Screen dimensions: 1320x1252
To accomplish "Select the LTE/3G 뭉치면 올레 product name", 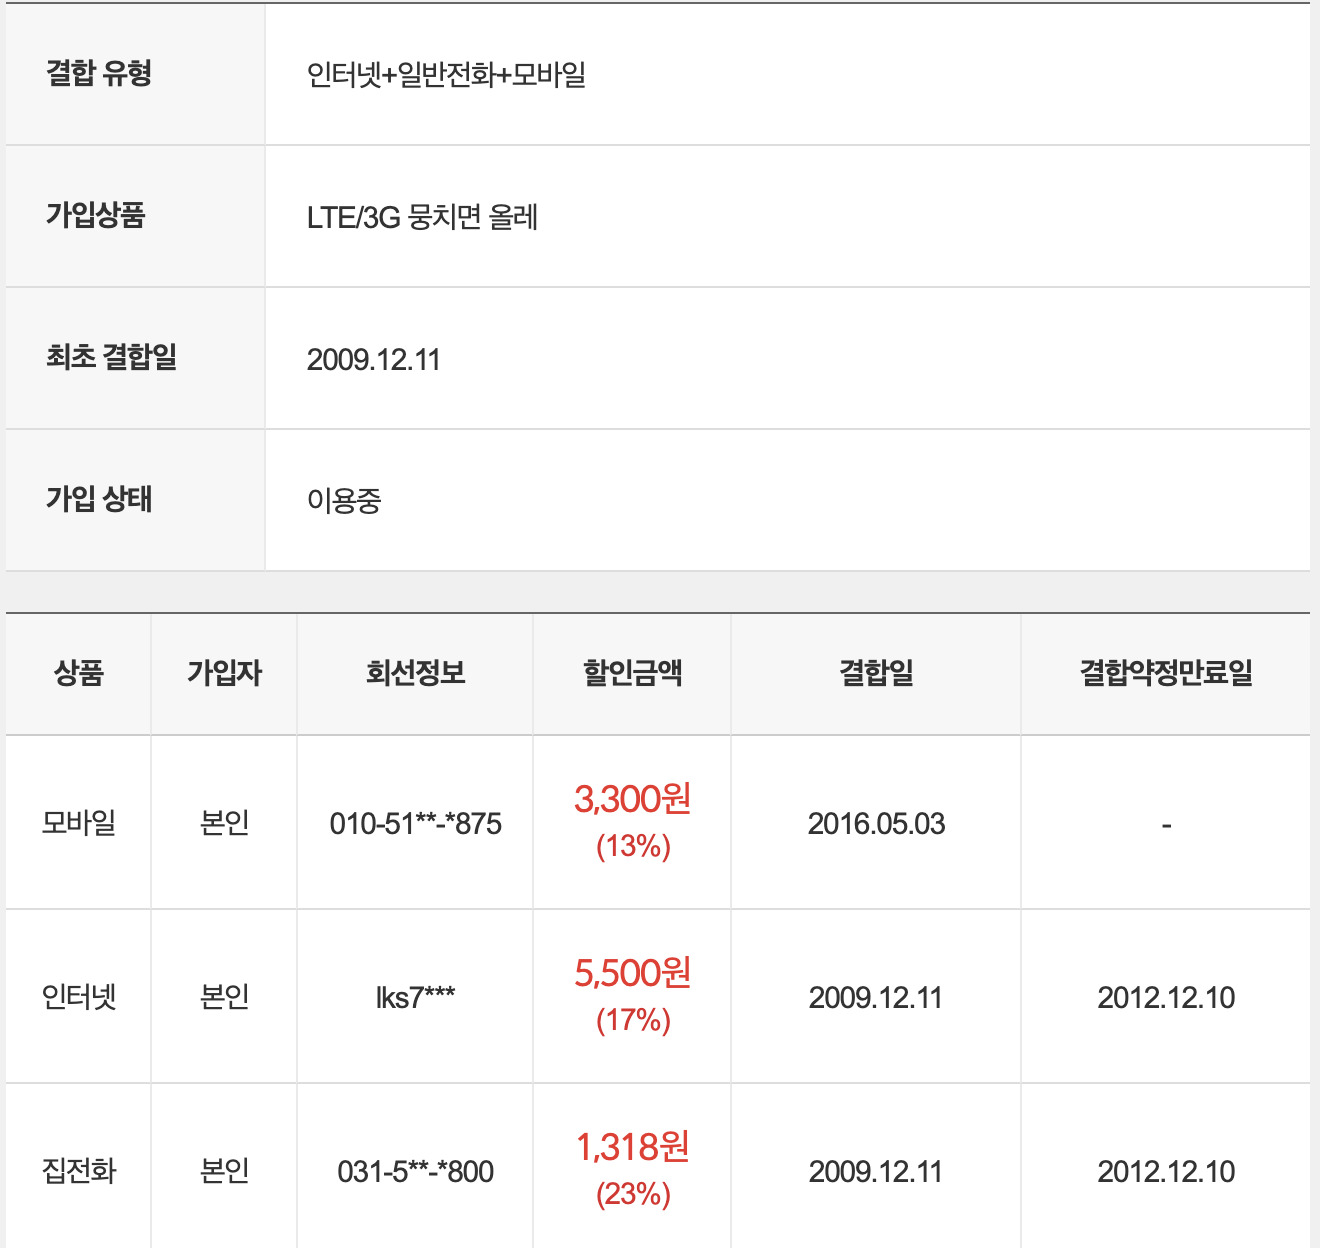I will 422,217.
